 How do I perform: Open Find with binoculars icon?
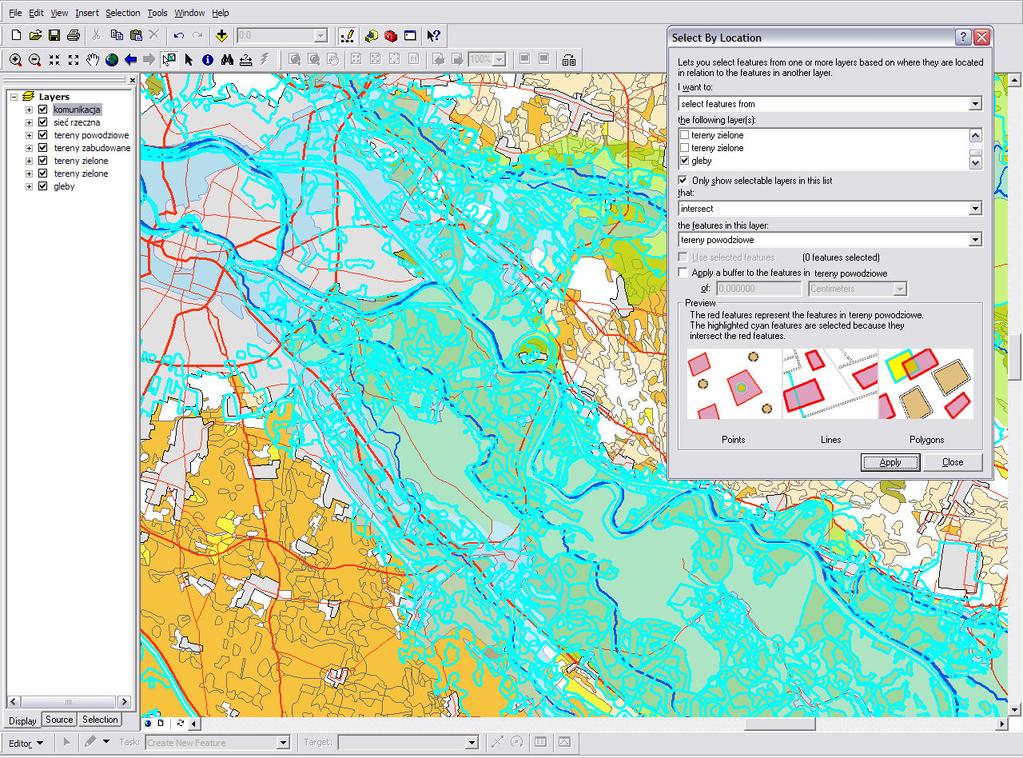[x=226, y=60]
